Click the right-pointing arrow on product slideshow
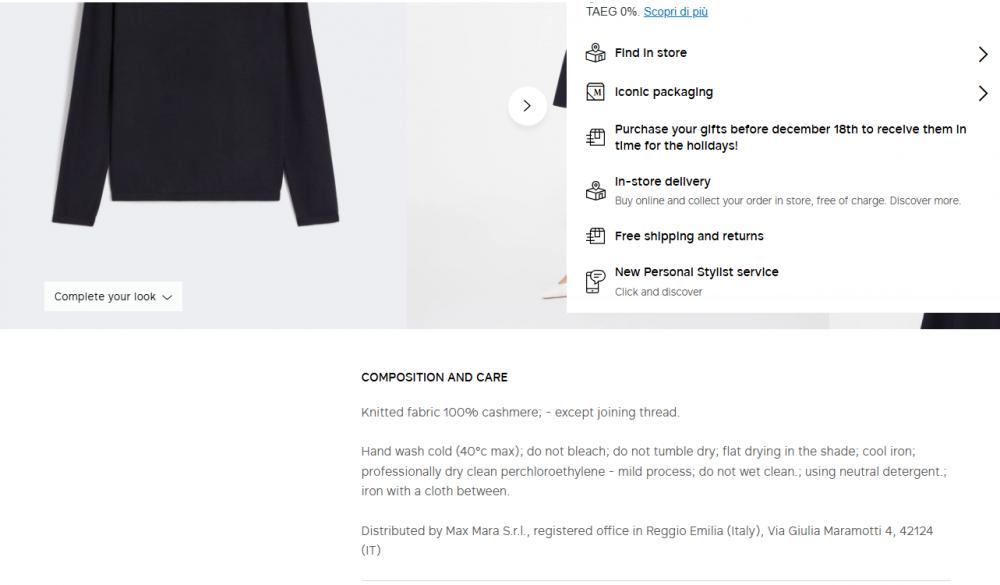Viewport: 1000px width, 585px height. point(527,105)
